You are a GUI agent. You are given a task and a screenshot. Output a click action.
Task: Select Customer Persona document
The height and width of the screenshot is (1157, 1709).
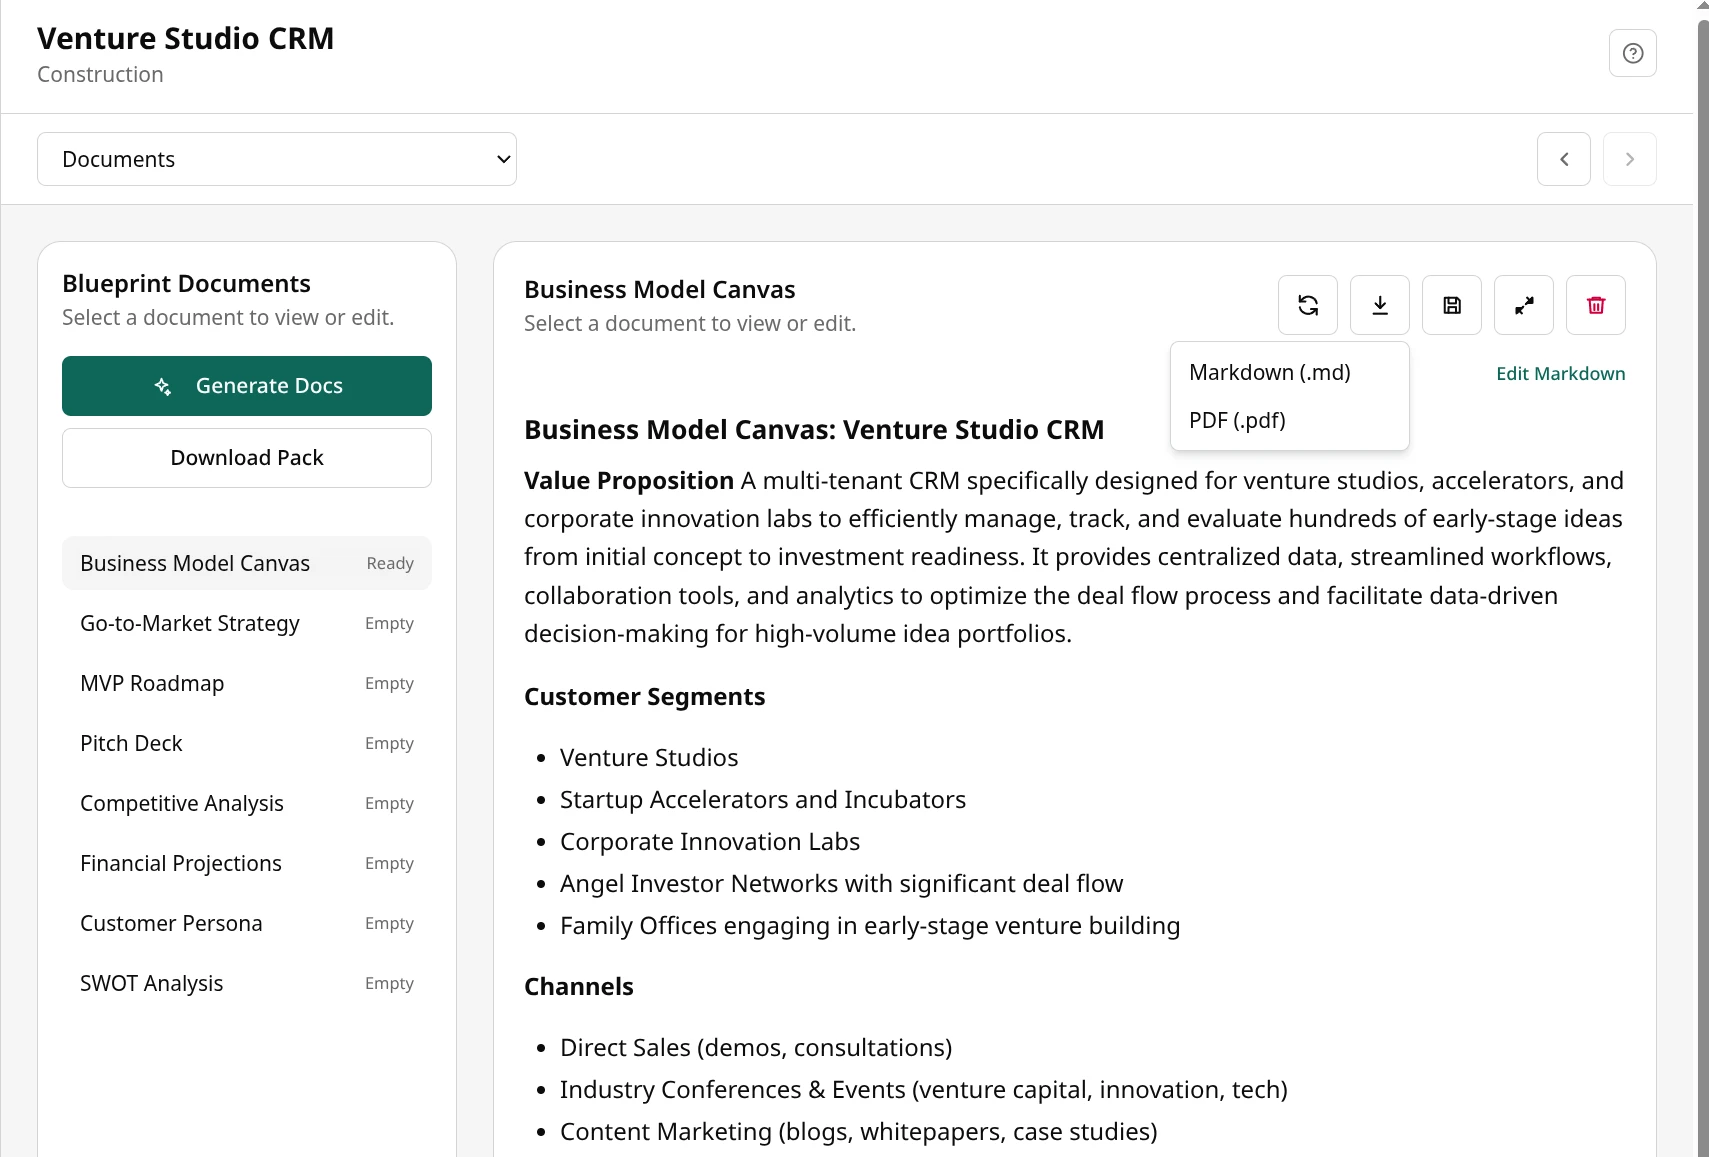[x=247, y=923]
